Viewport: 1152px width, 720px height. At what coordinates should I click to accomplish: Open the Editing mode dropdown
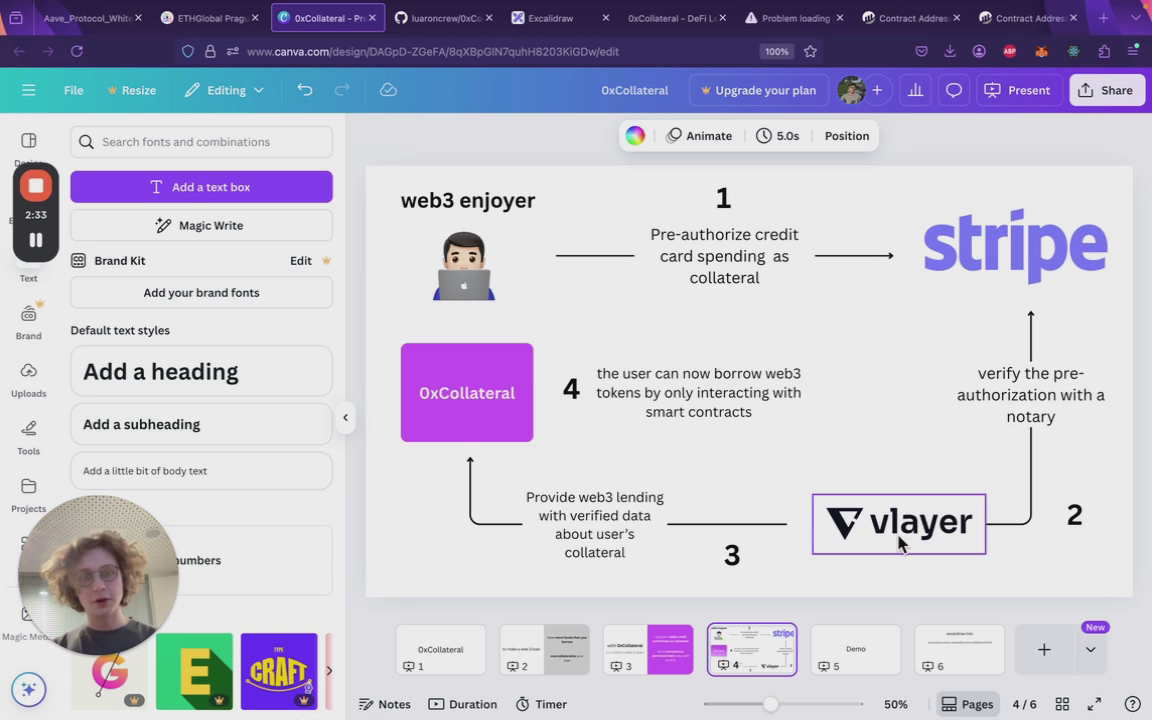tap(223, 90)
